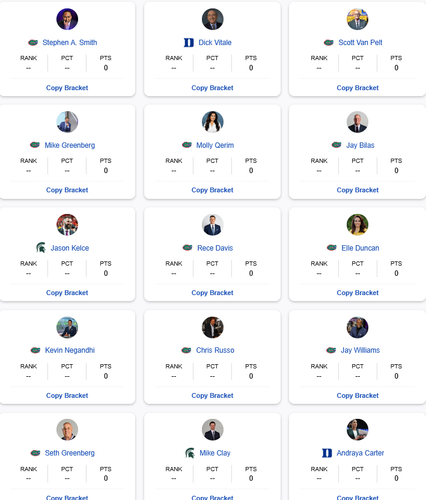Click Dick Vitale's Duke team logo
Image resolution: width=426 pixels, height=500 pixels.
pos(189,42)
